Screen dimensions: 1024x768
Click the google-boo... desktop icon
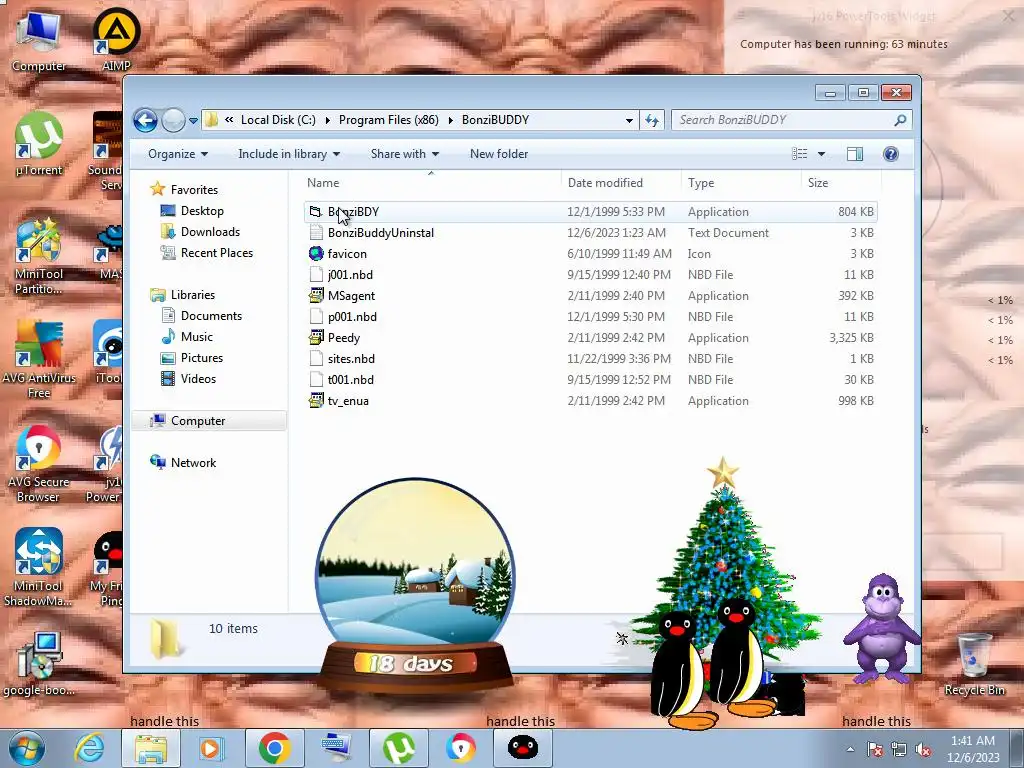tap(39, 665)
